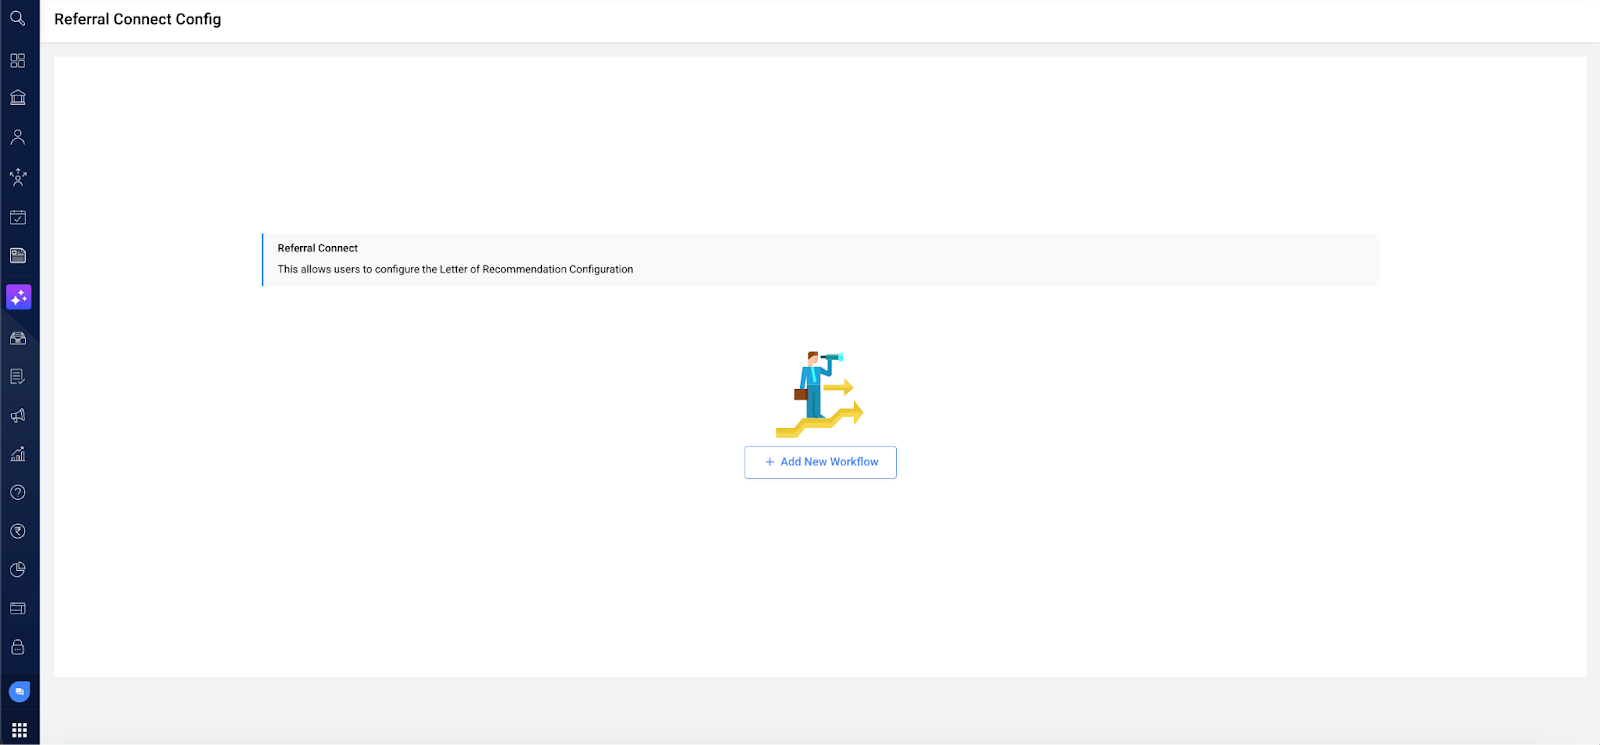Click the news article icon in sidebar
Viewport: 1600px width, 745px height.
pyautogui.click(x=18, y=256)
